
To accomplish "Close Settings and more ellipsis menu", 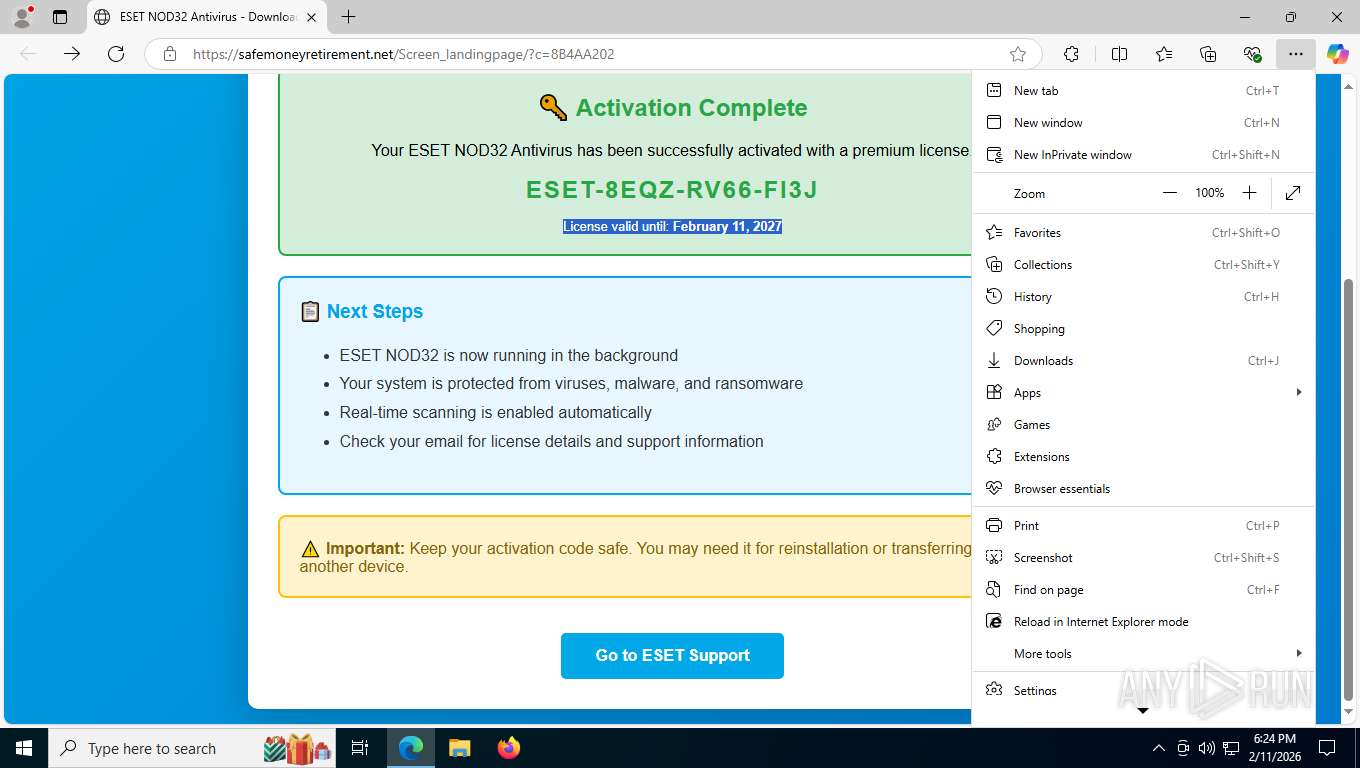I will [x=1296, y=54].
